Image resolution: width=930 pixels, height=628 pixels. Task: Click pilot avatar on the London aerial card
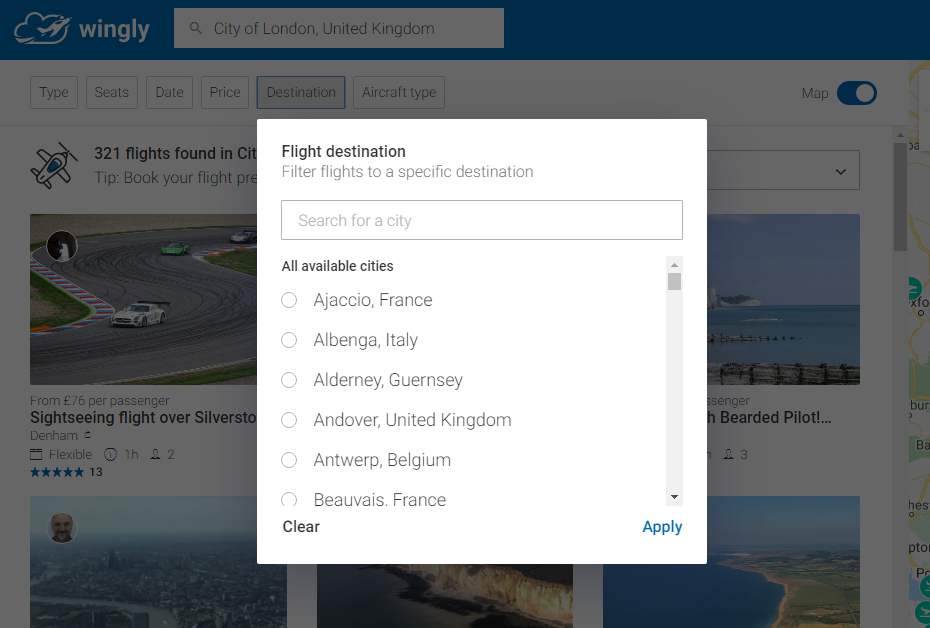(x=62, y=528)
